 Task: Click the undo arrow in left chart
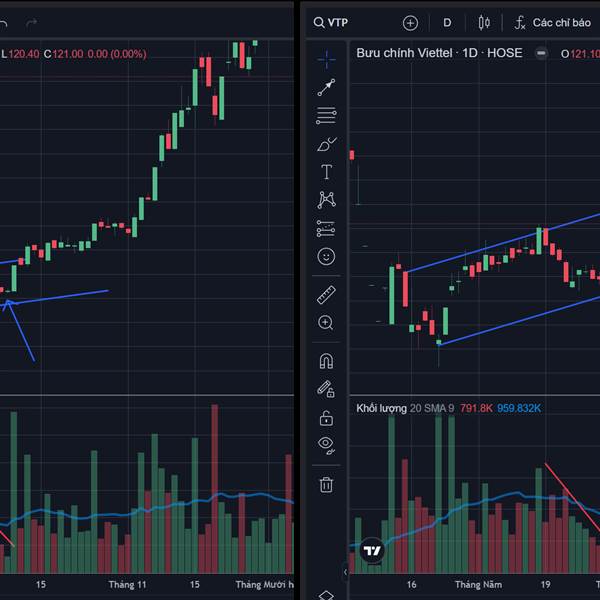coord(3,23)
